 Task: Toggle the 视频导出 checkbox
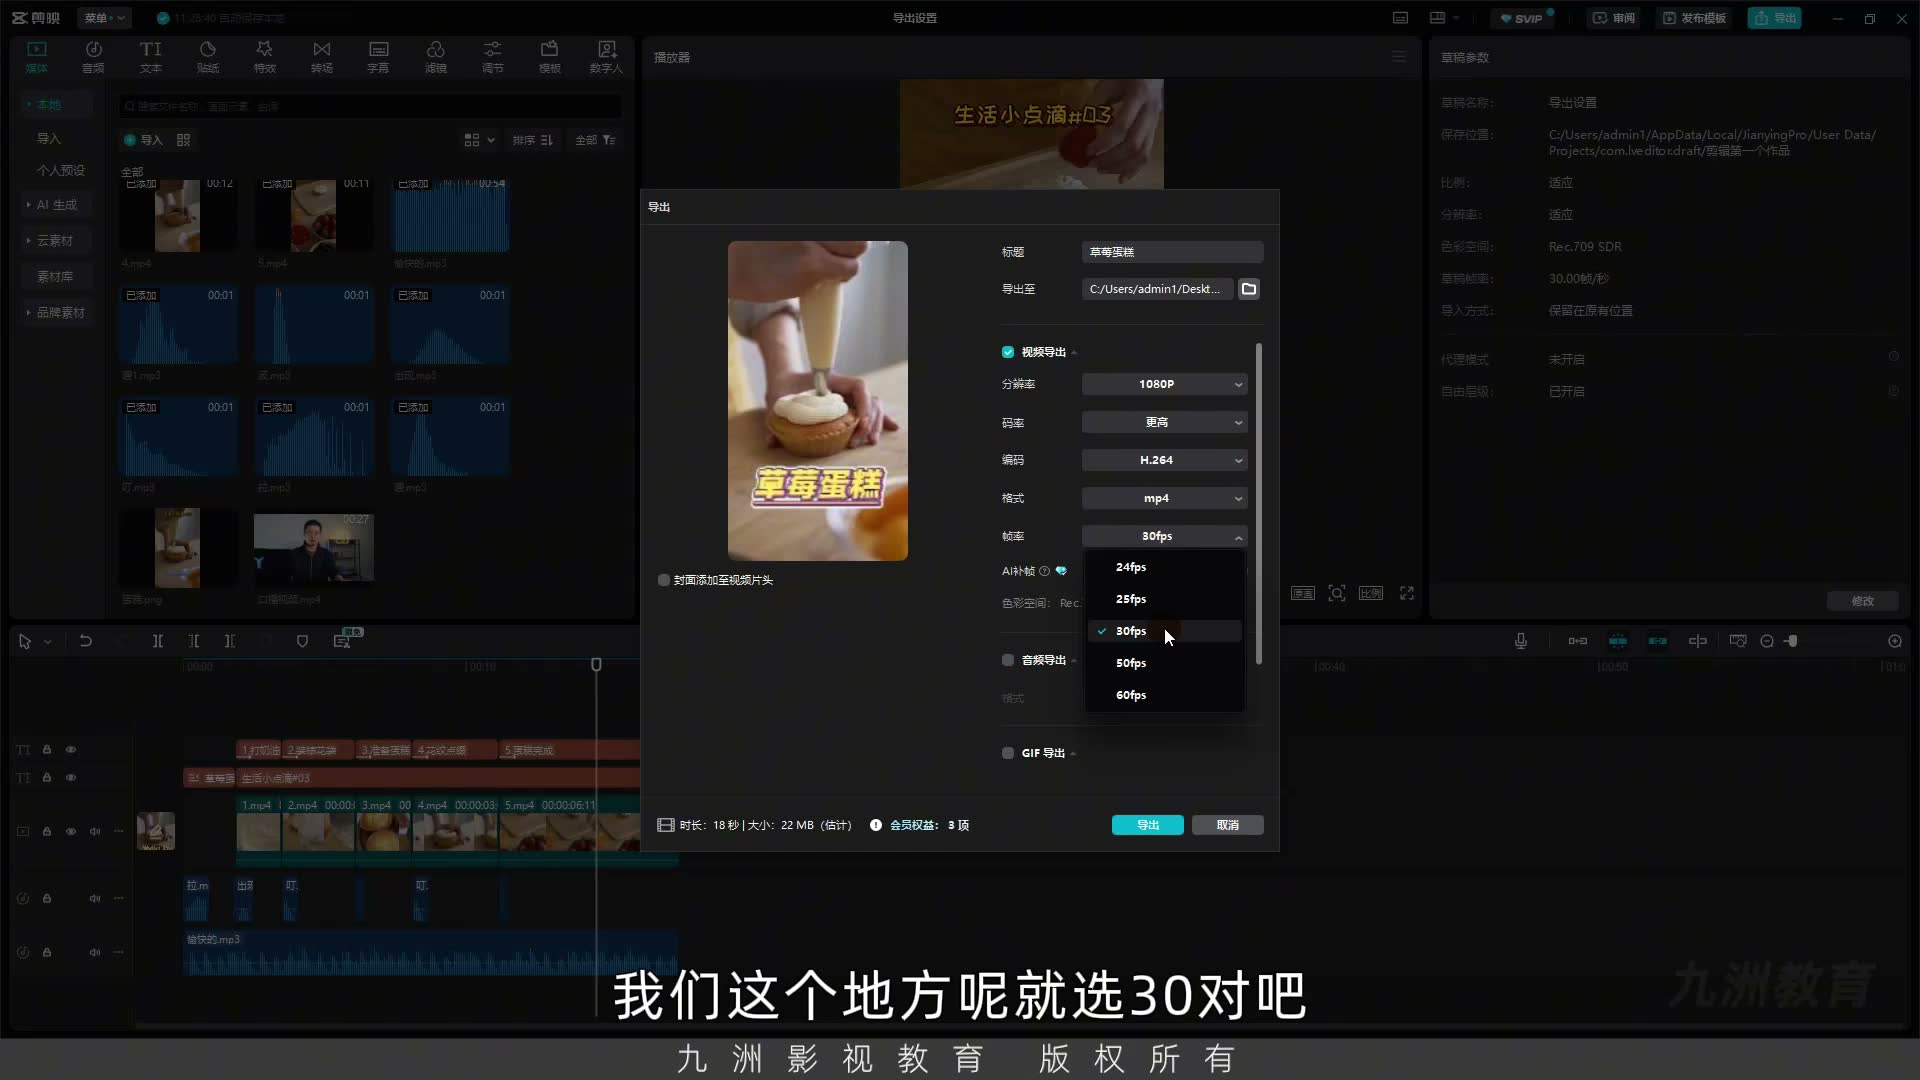pos(1008,352)
